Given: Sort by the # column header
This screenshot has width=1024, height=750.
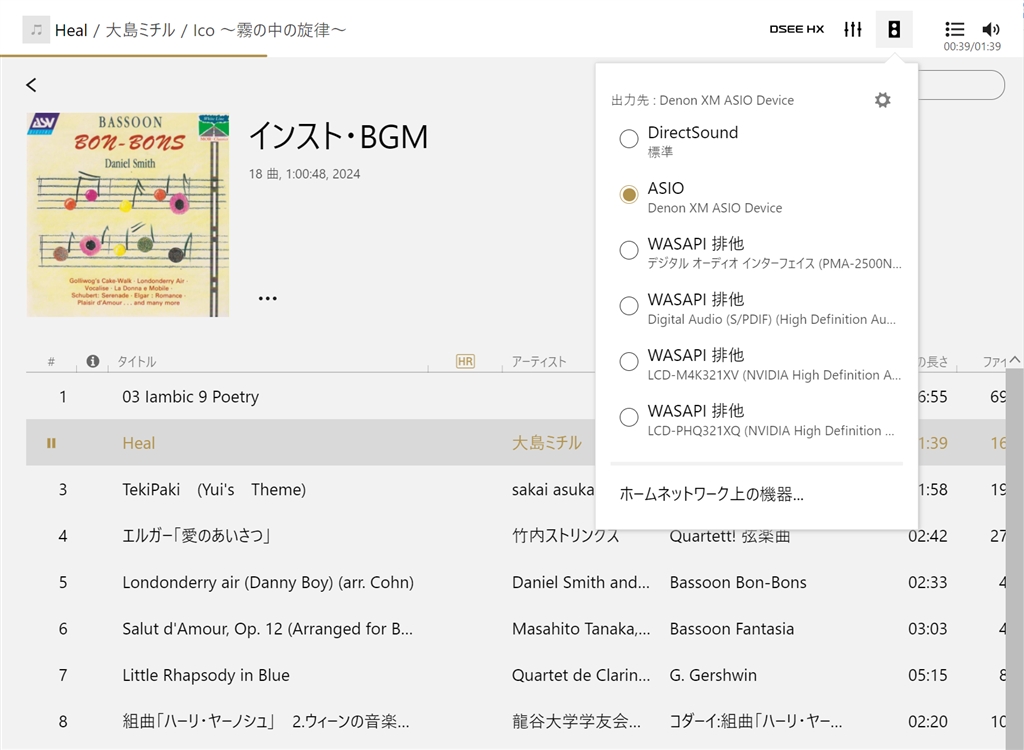Looking at the screenshot, I should pyautogui.click(x=51, y=361).
